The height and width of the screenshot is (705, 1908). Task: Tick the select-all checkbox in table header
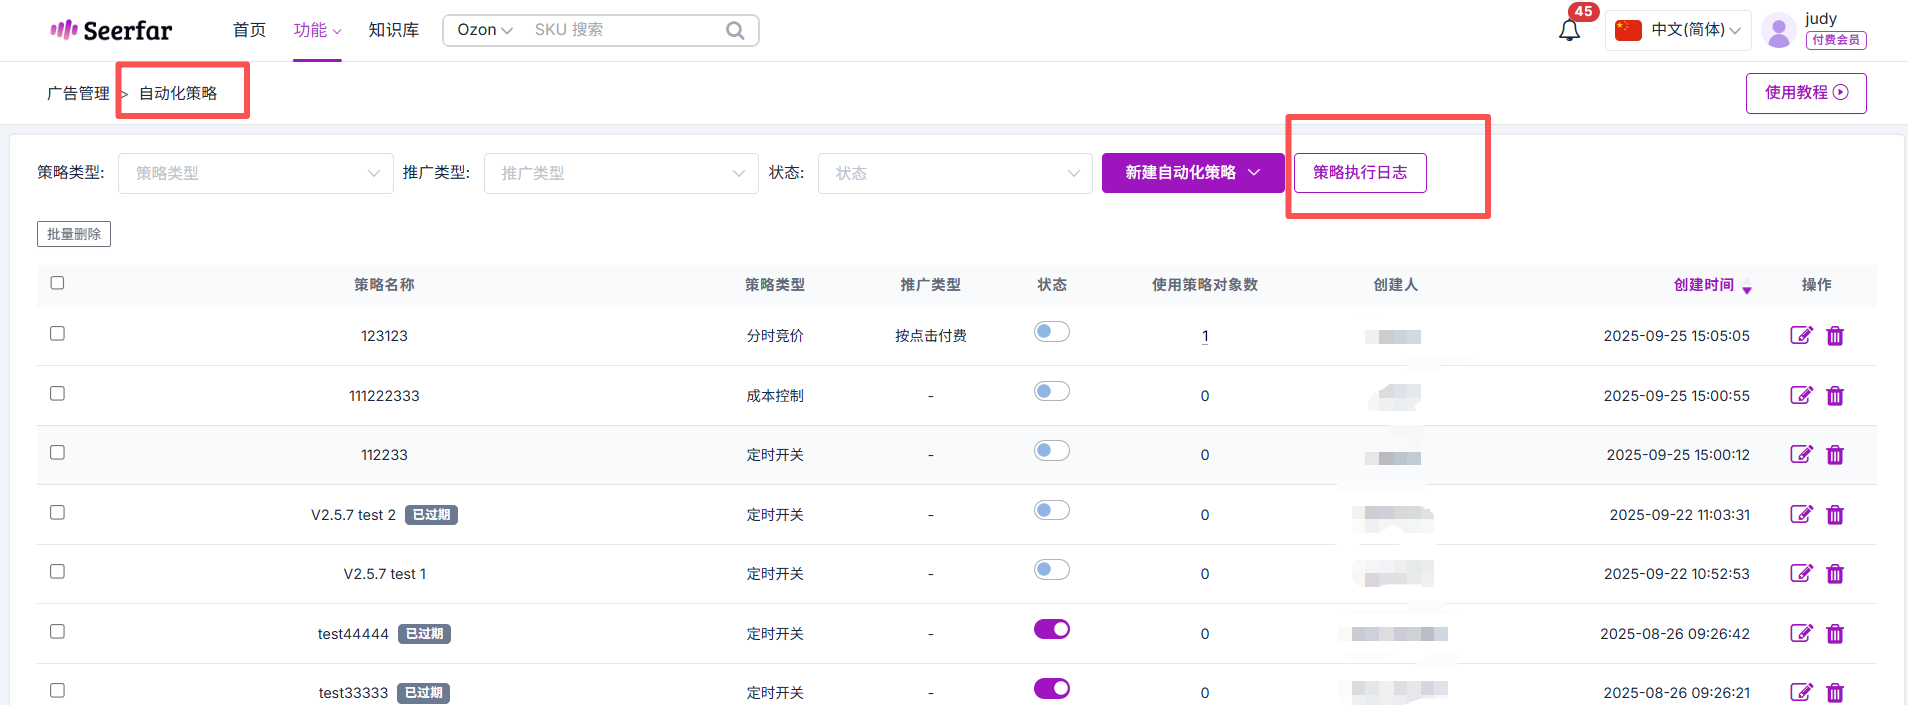click(57, 283)
